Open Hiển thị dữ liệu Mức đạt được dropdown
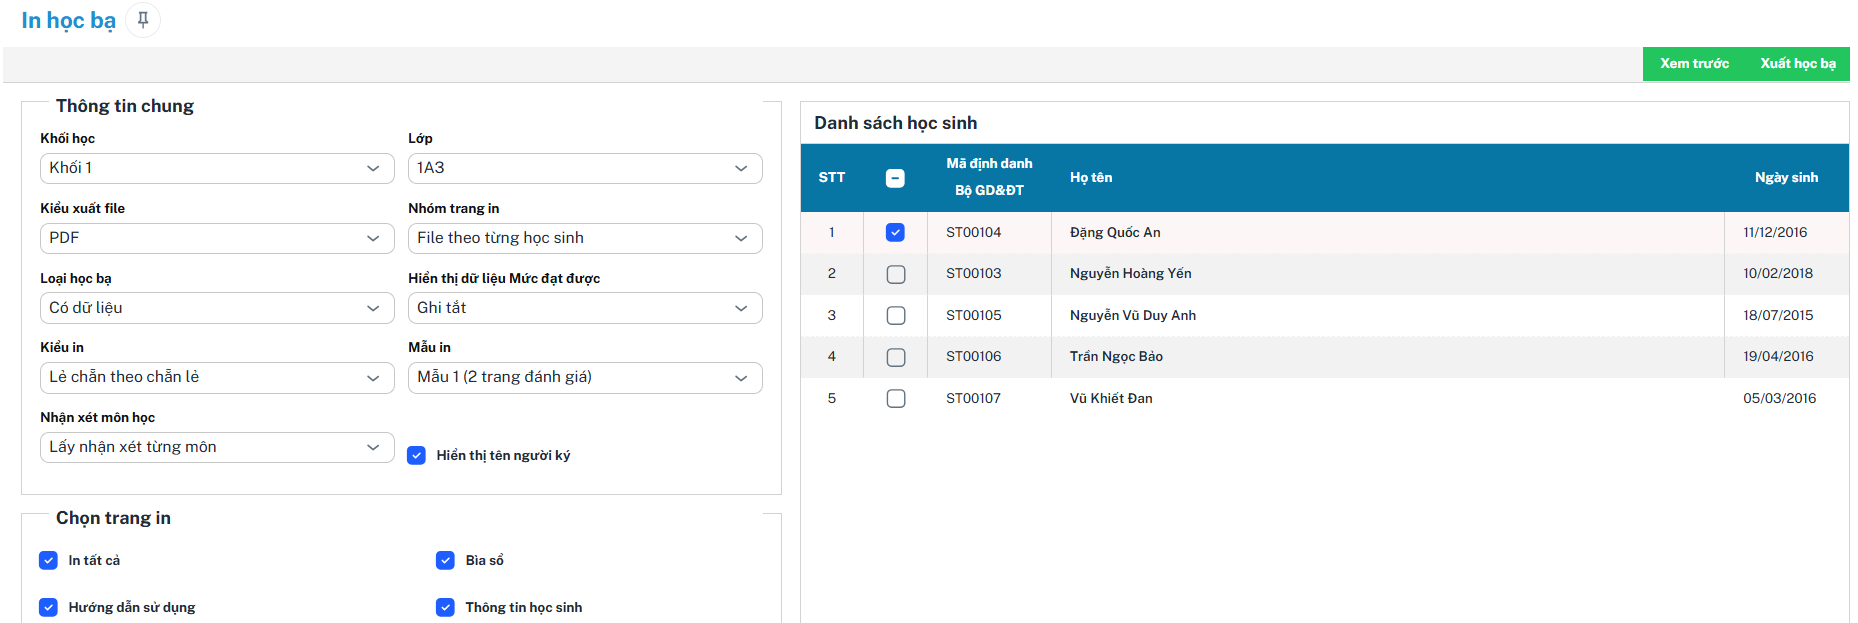The width and height of the screenshot is (1858, 623). tap(585, 308)
